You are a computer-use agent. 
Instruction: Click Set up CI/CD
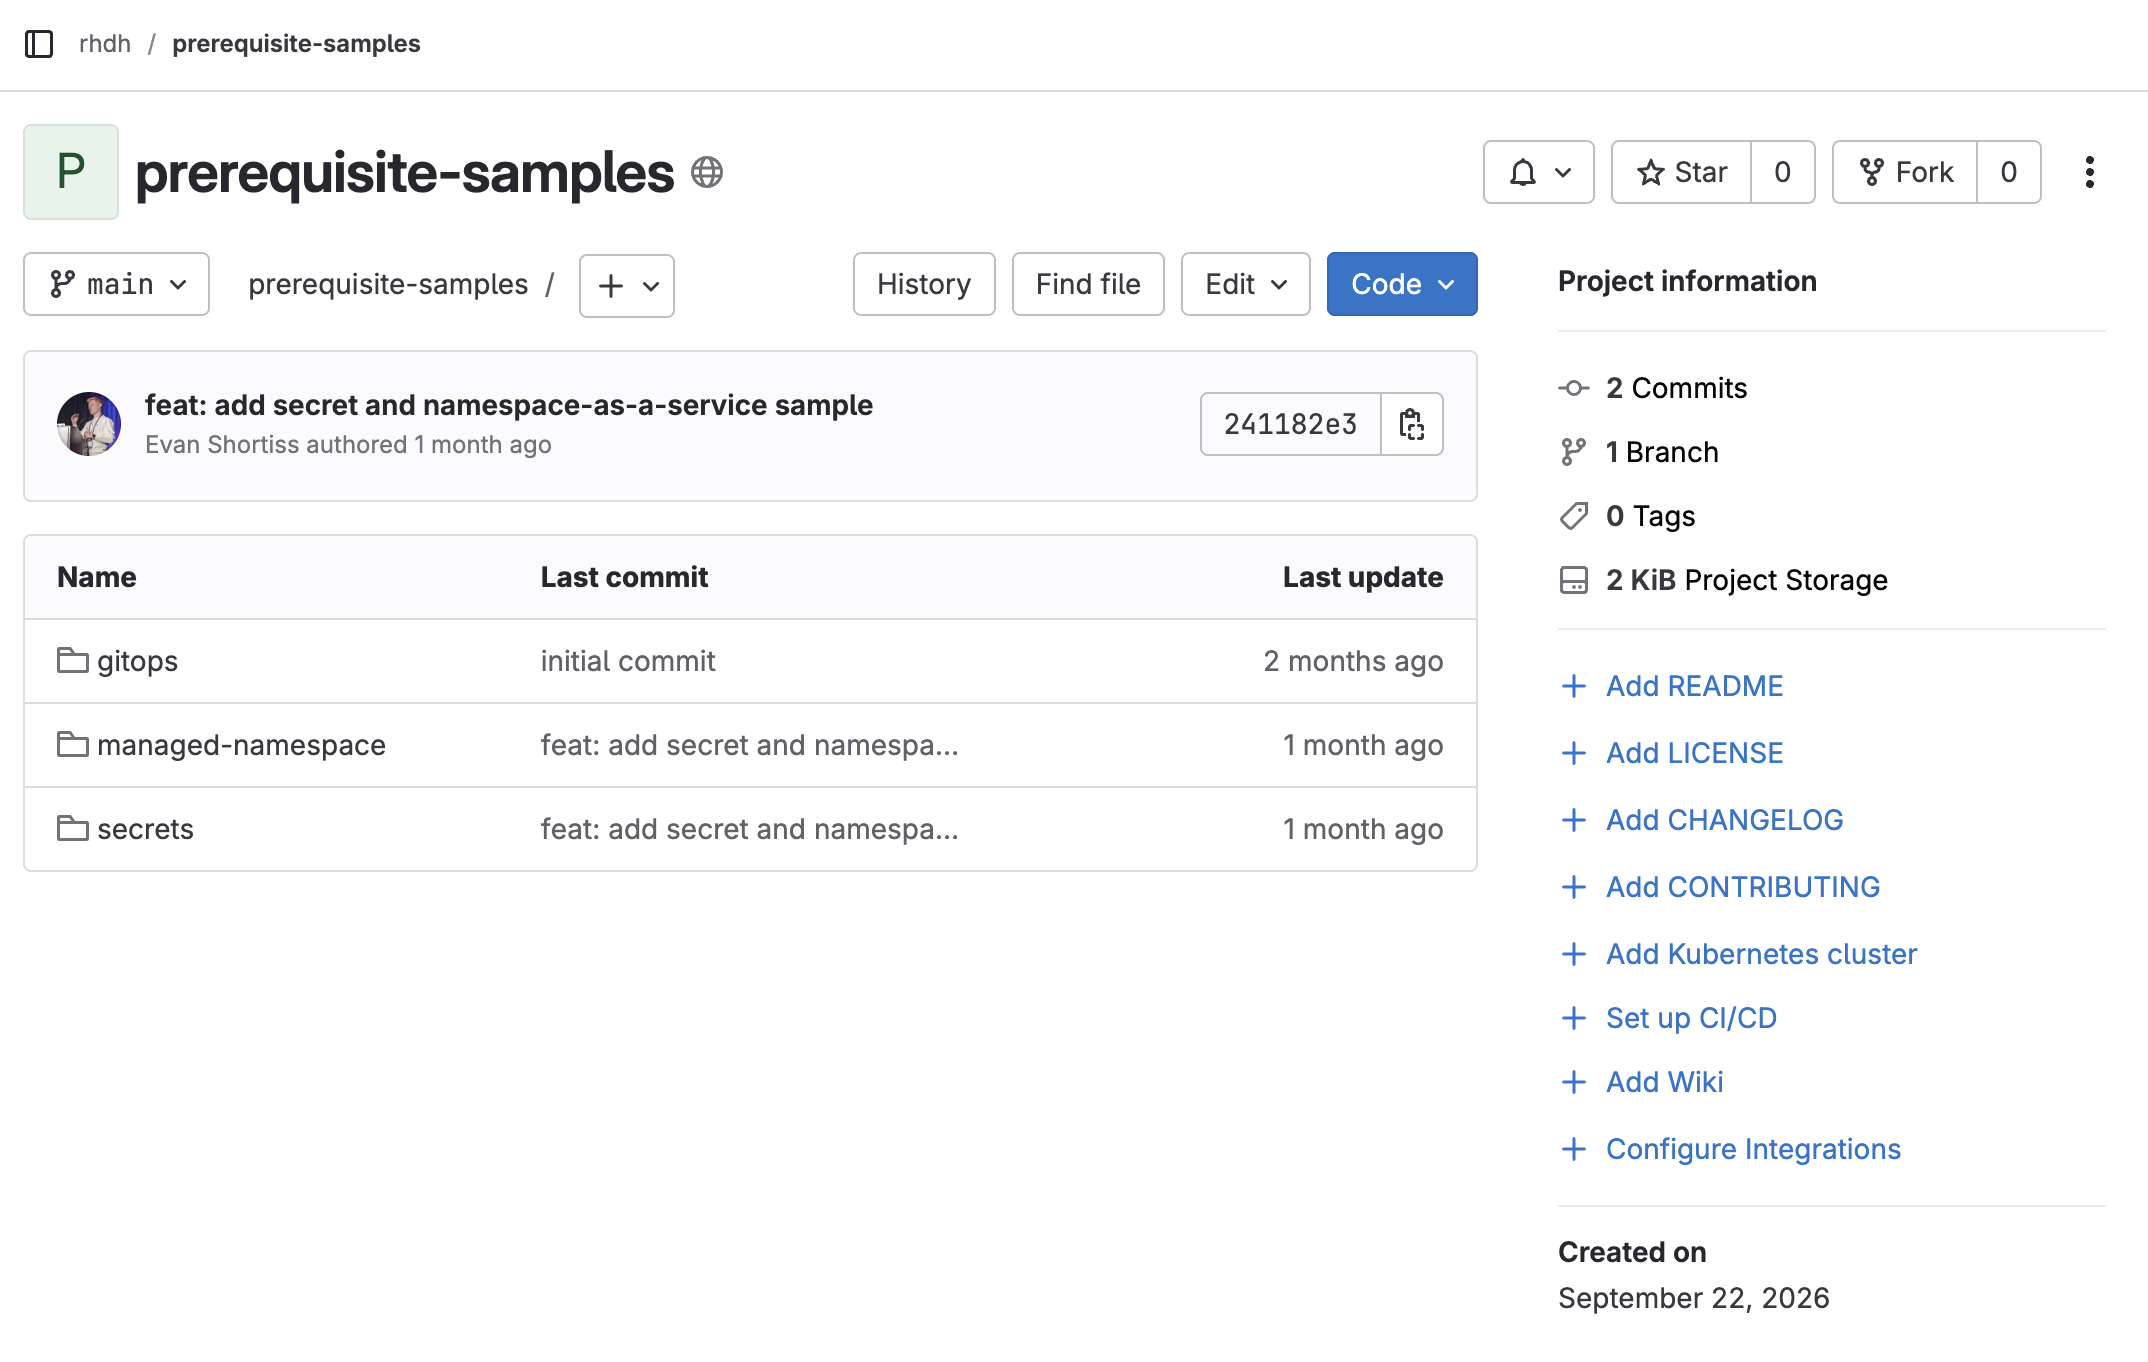coord(1691,1018)
